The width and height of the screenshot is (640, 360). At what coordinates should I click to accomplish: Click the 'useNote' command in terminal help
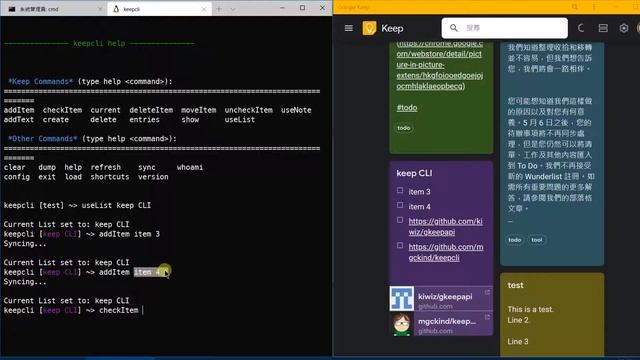click(296, 110)
